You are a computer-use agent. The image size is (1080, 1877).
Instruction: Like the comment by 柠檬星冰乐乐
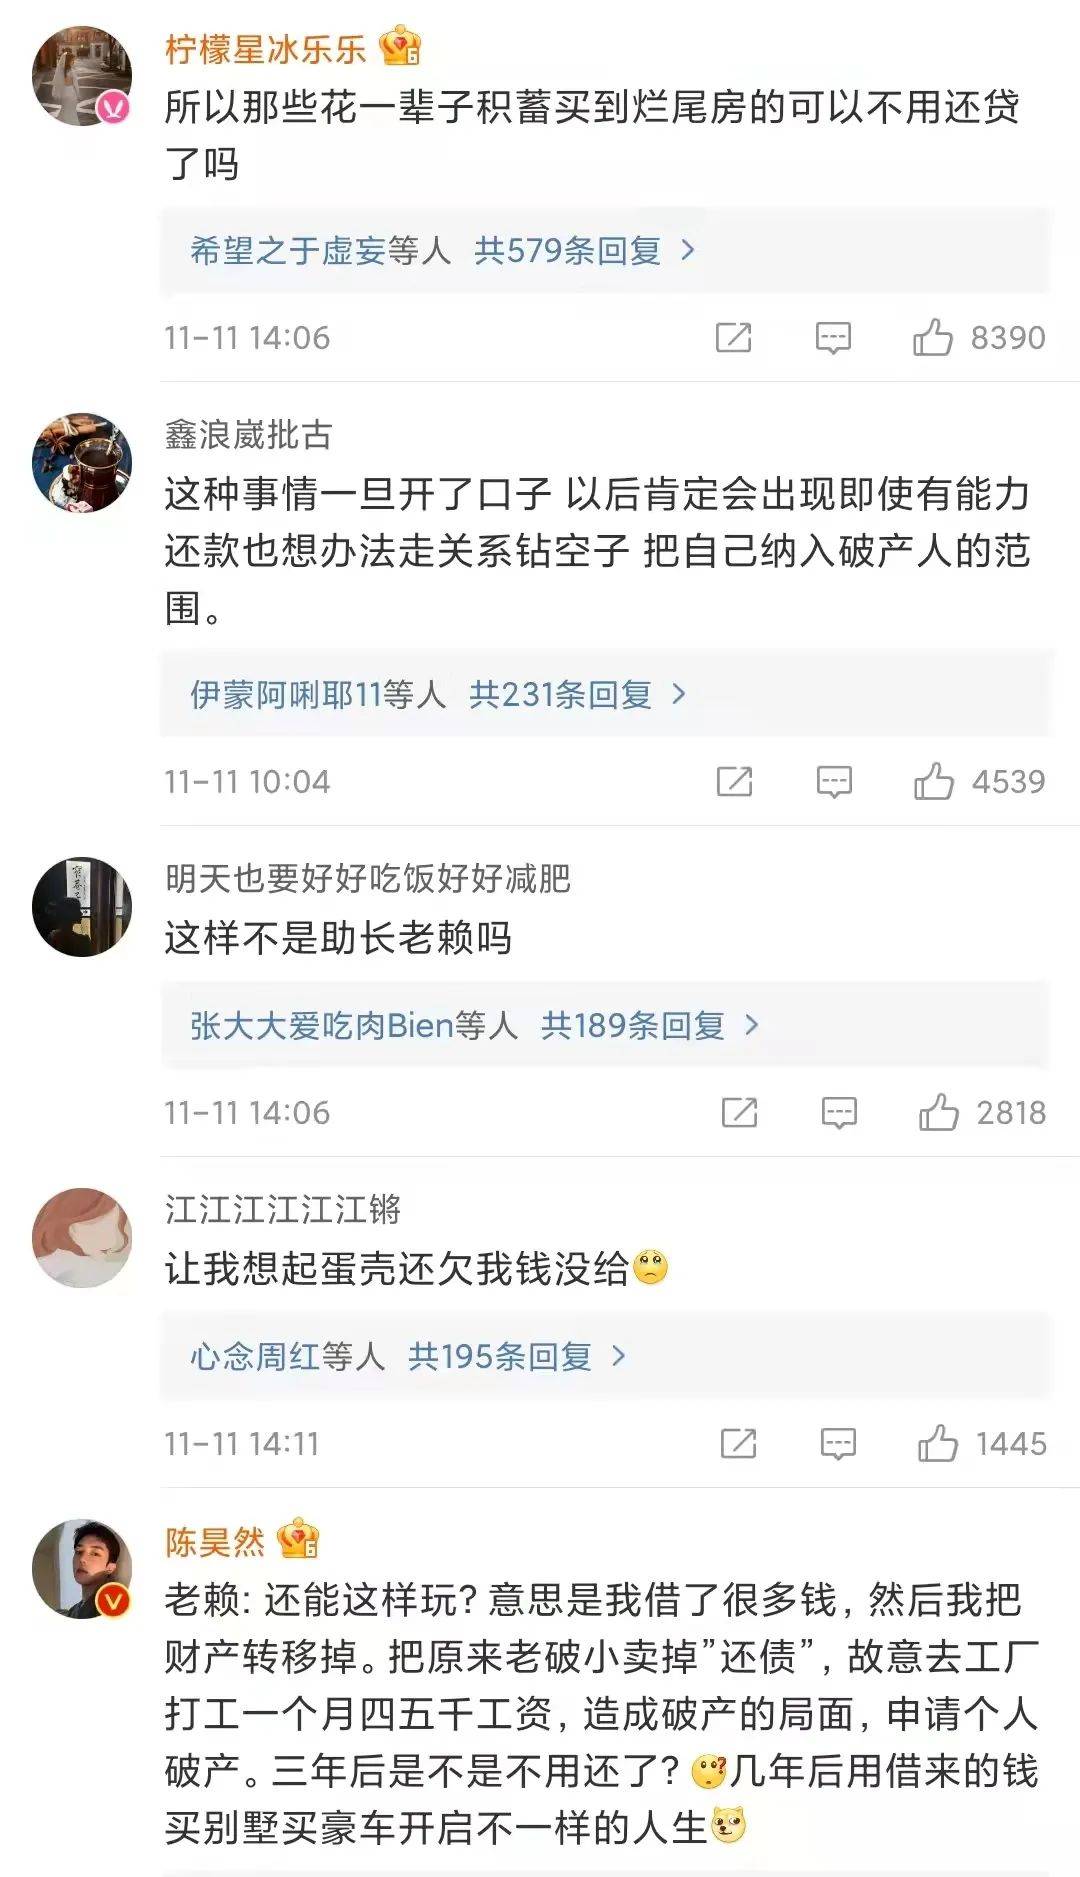[x=933, y=338]
